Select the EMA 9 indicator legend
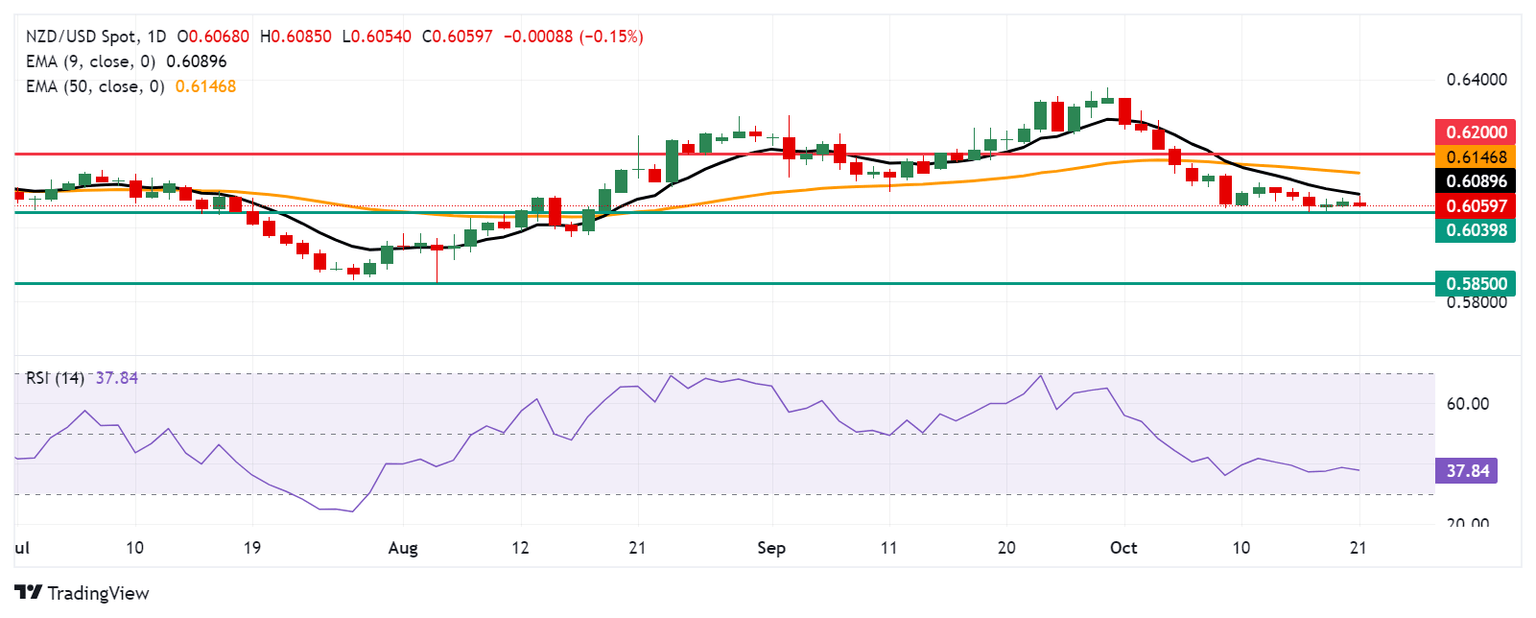Viewport: 1536px width, 618px height. click(88, 61)
